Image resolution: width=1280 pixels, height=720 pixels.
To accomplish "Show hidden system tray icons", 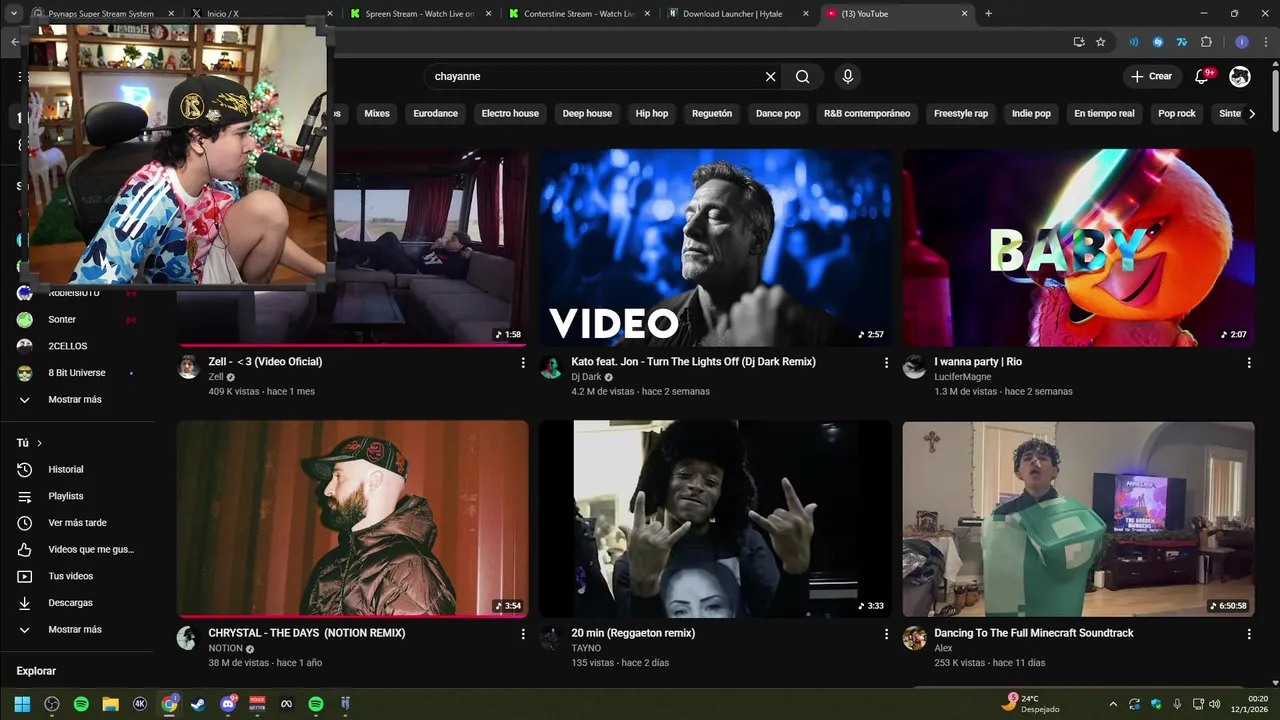I will click(1113, 704).
